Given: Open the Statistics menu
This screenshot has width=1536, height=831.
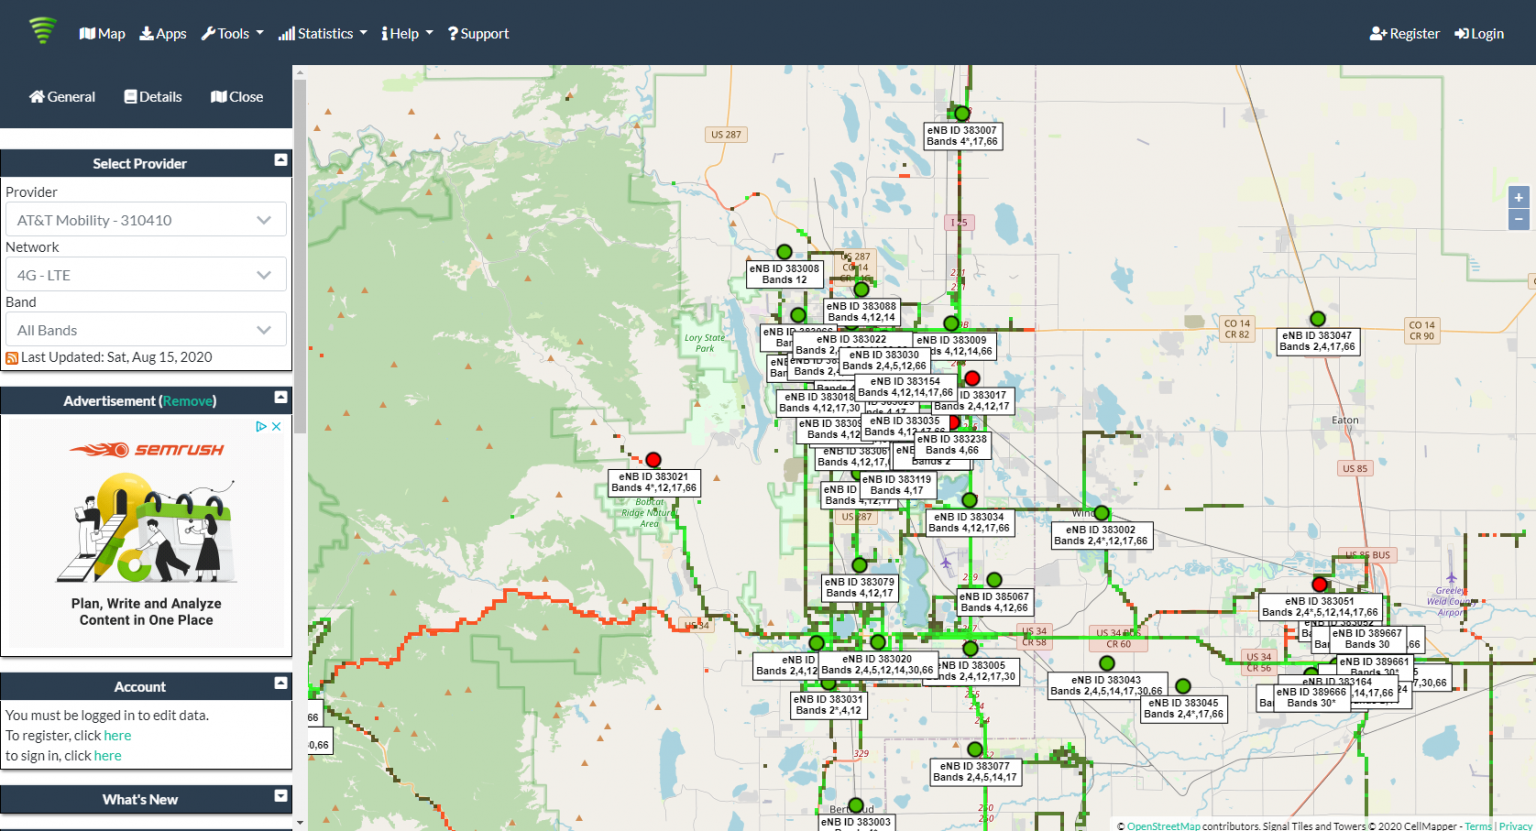Looking at the screenshot, I should pyautogui.click(x=322, y=33).
